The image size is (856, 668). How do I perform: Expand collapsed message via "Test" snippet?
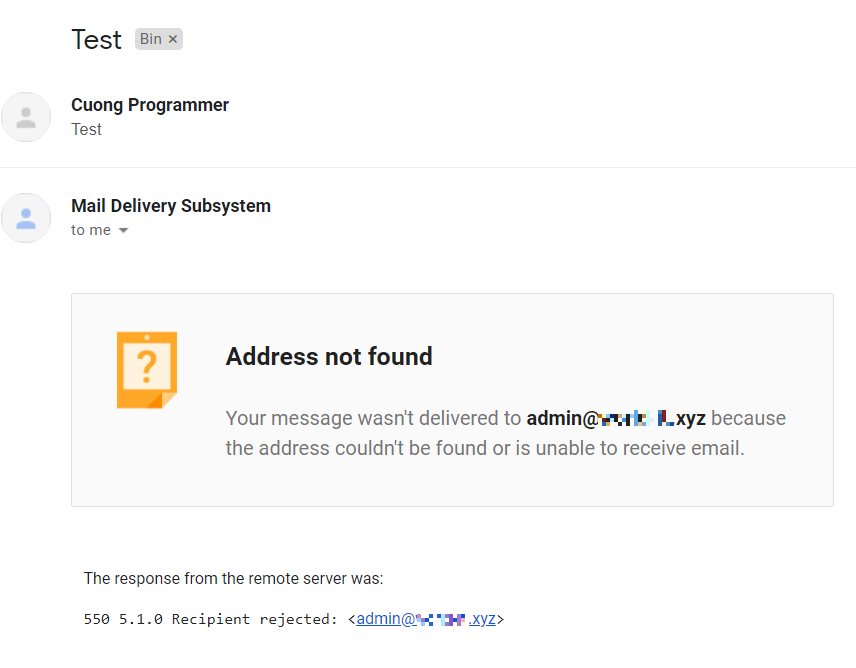coord(87,129)
